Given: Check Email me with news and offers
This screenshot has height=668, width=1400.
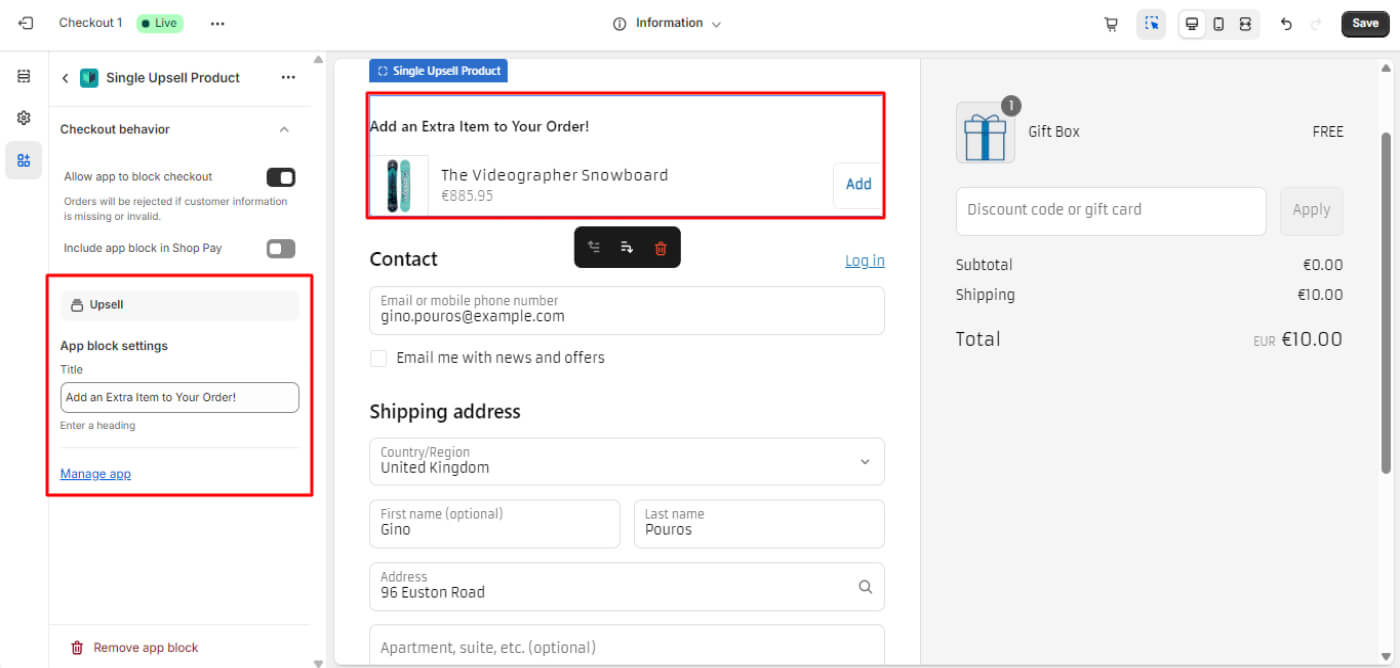Looking at the screenshot, I should [x=379, y=358].
